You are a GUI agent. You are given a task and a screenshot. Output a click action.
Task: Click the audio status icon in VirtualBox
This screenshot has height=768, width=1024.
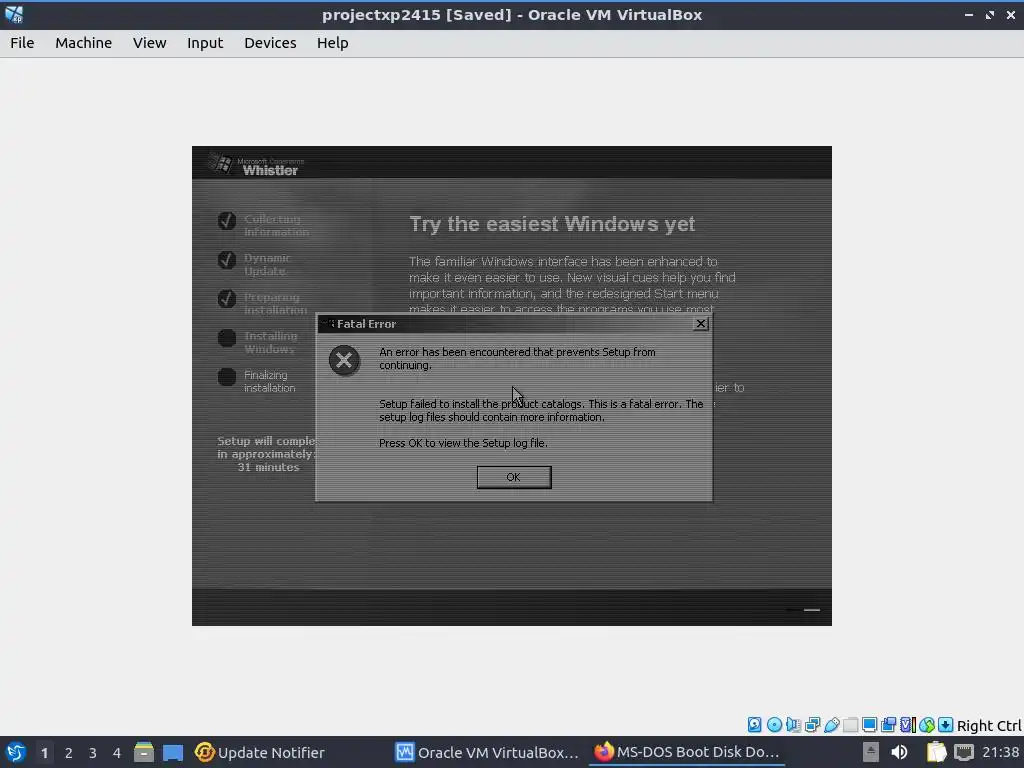tap(793, 724)
